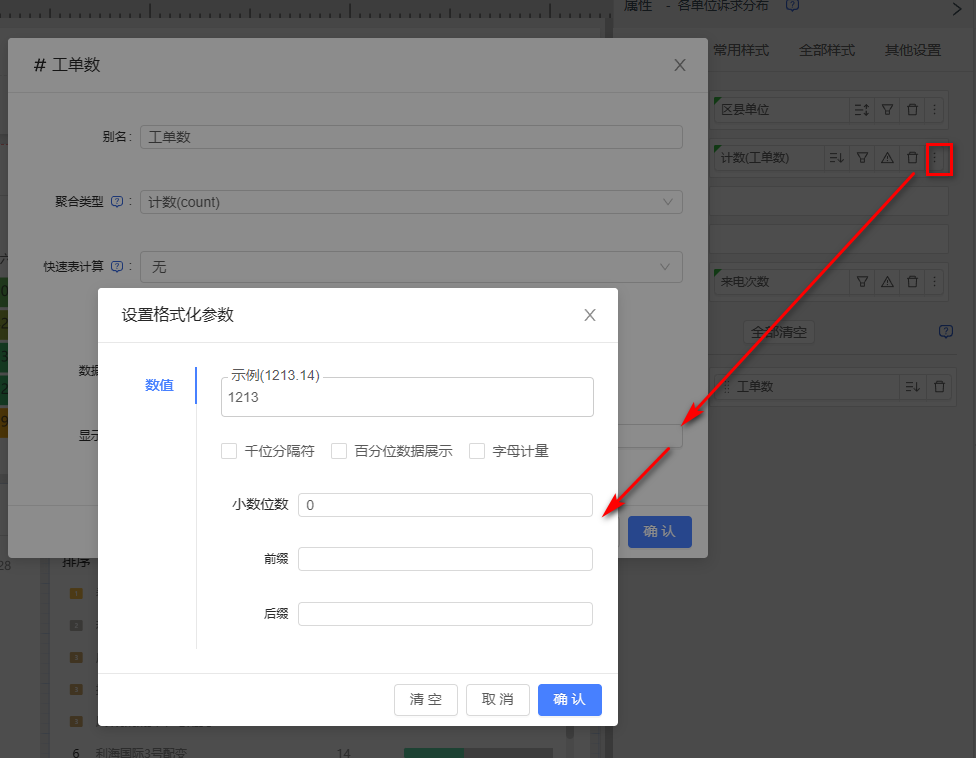Click into the 小数位数 input field
Screen dimensions: 976x758
coord(445,505)
